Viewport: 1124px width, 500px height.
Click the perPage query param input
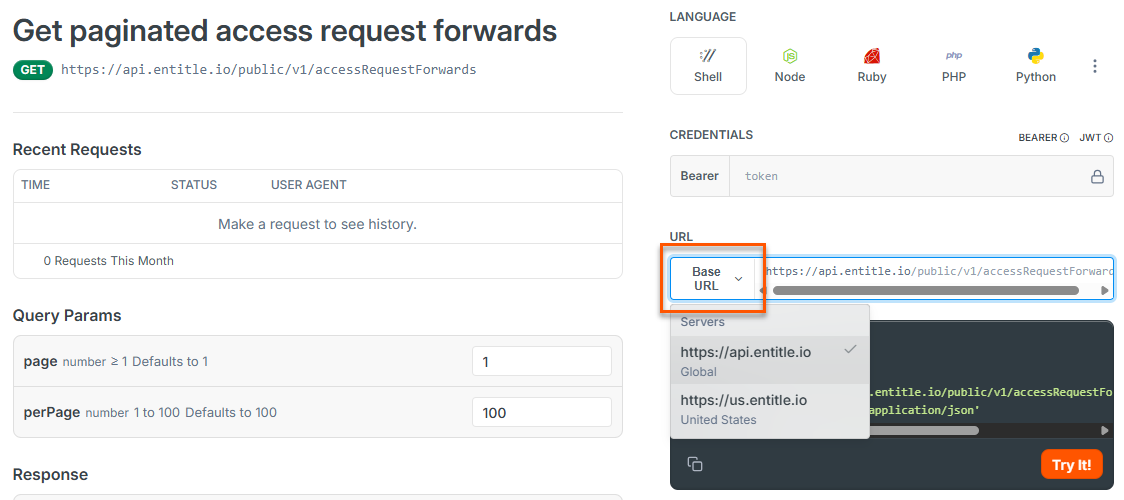(541, 413)
